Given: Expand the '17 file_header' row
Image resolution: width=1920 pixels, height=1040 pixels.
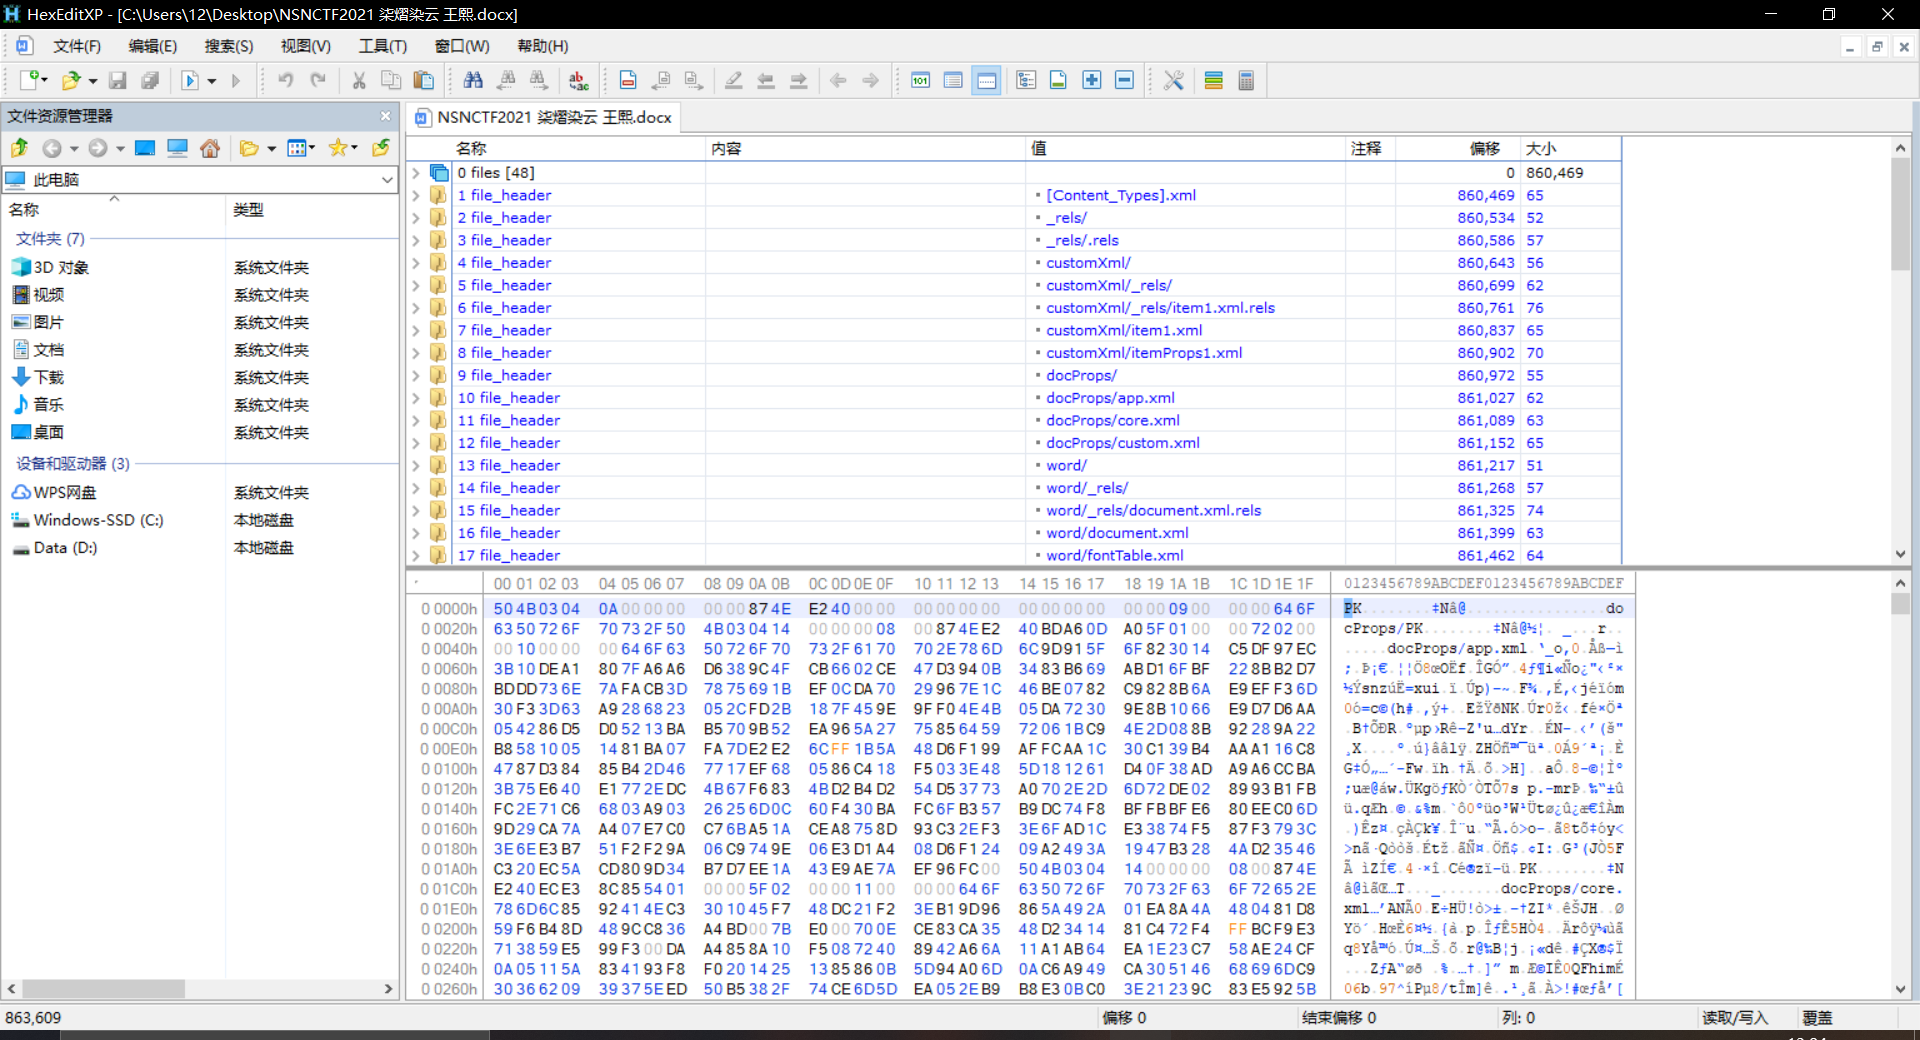Looking at the screenshot, I should click(416, 555).
